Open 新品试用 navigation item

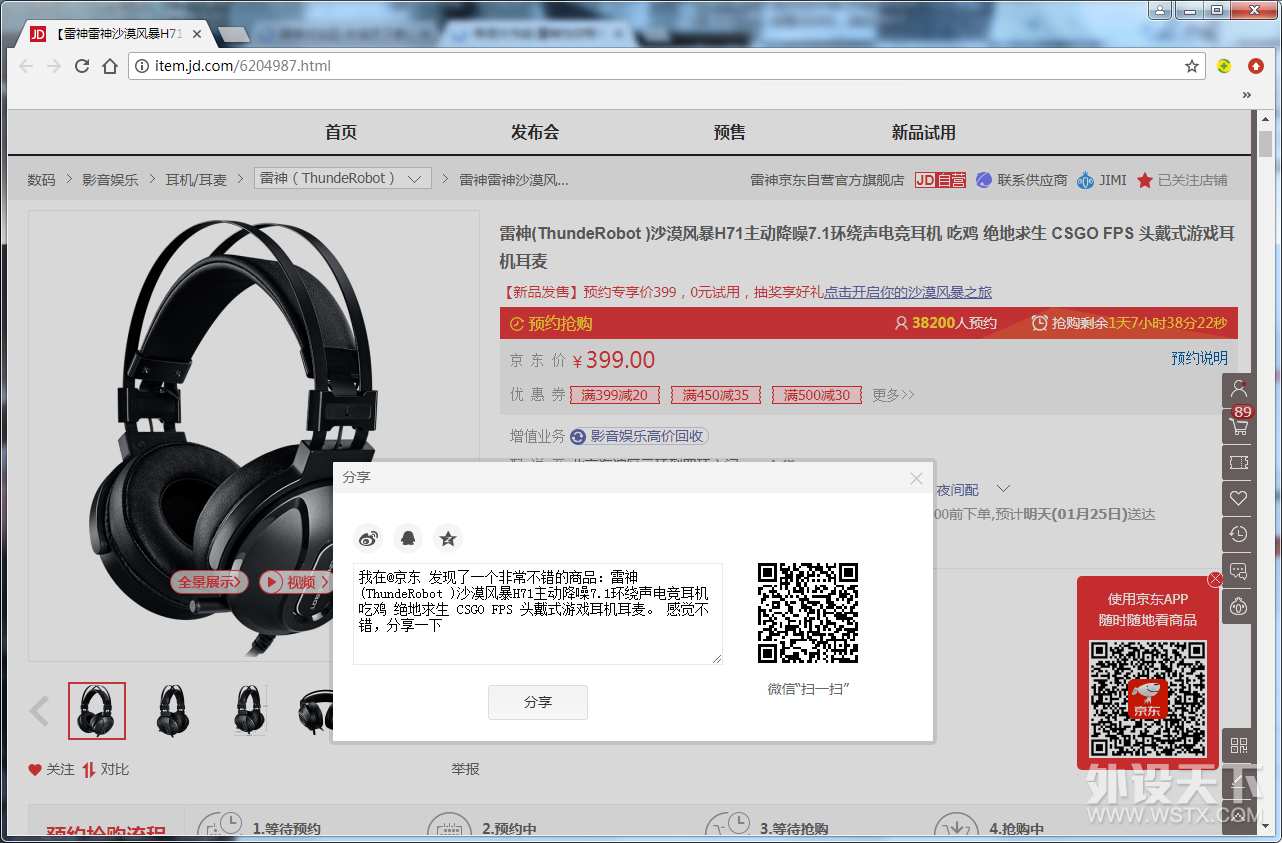coord(924,132)
